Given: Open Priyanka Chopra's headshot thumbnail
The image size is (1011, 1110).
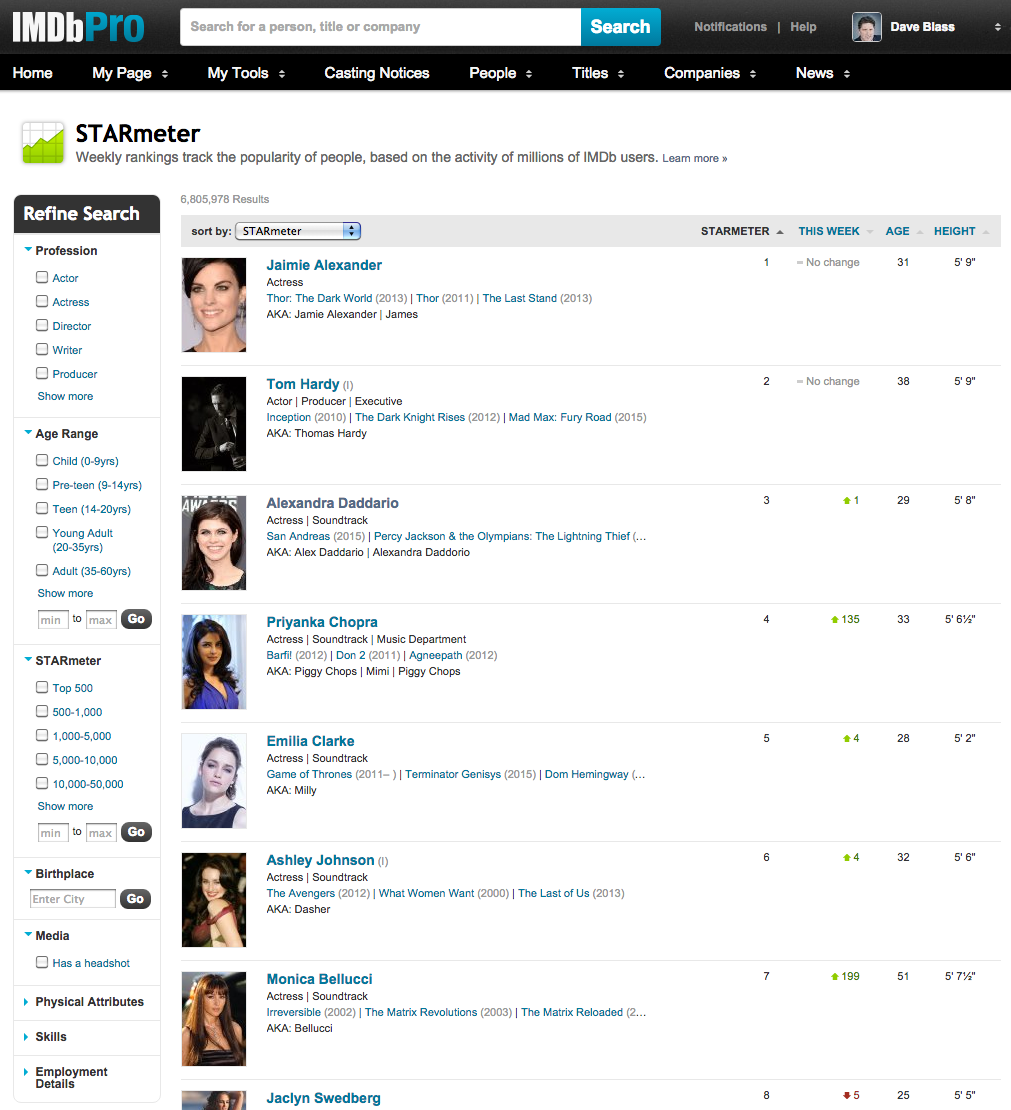Looking at the screenshot, I should (x=214, y=661).
